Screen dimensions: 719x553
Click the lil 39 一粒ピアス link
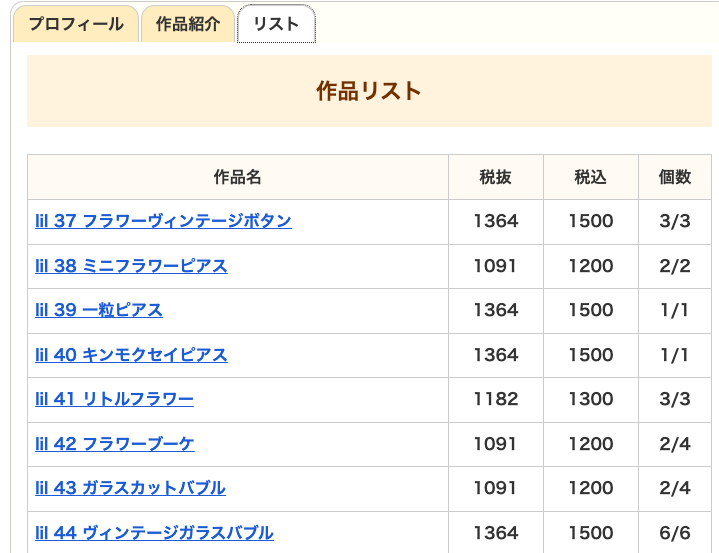pyautogui.click(x=99, y=310)
